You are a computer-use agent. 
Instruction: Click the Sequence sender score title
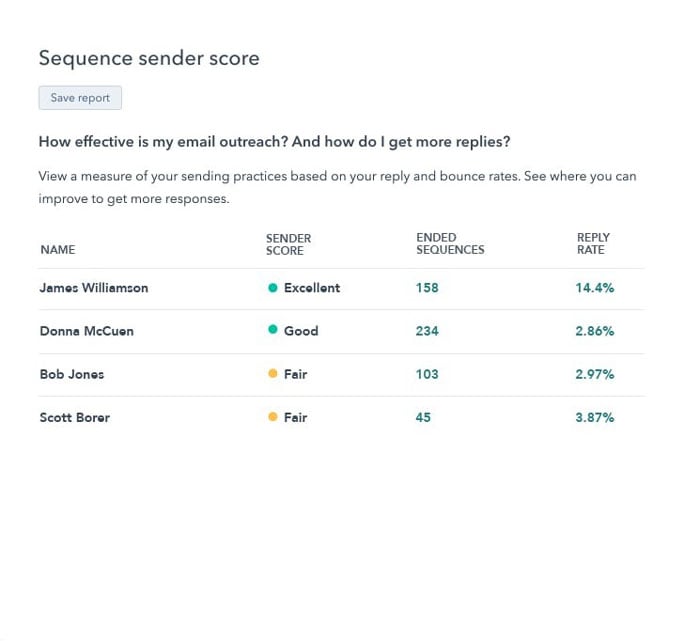pyautogui.click(x=149, y=58)
